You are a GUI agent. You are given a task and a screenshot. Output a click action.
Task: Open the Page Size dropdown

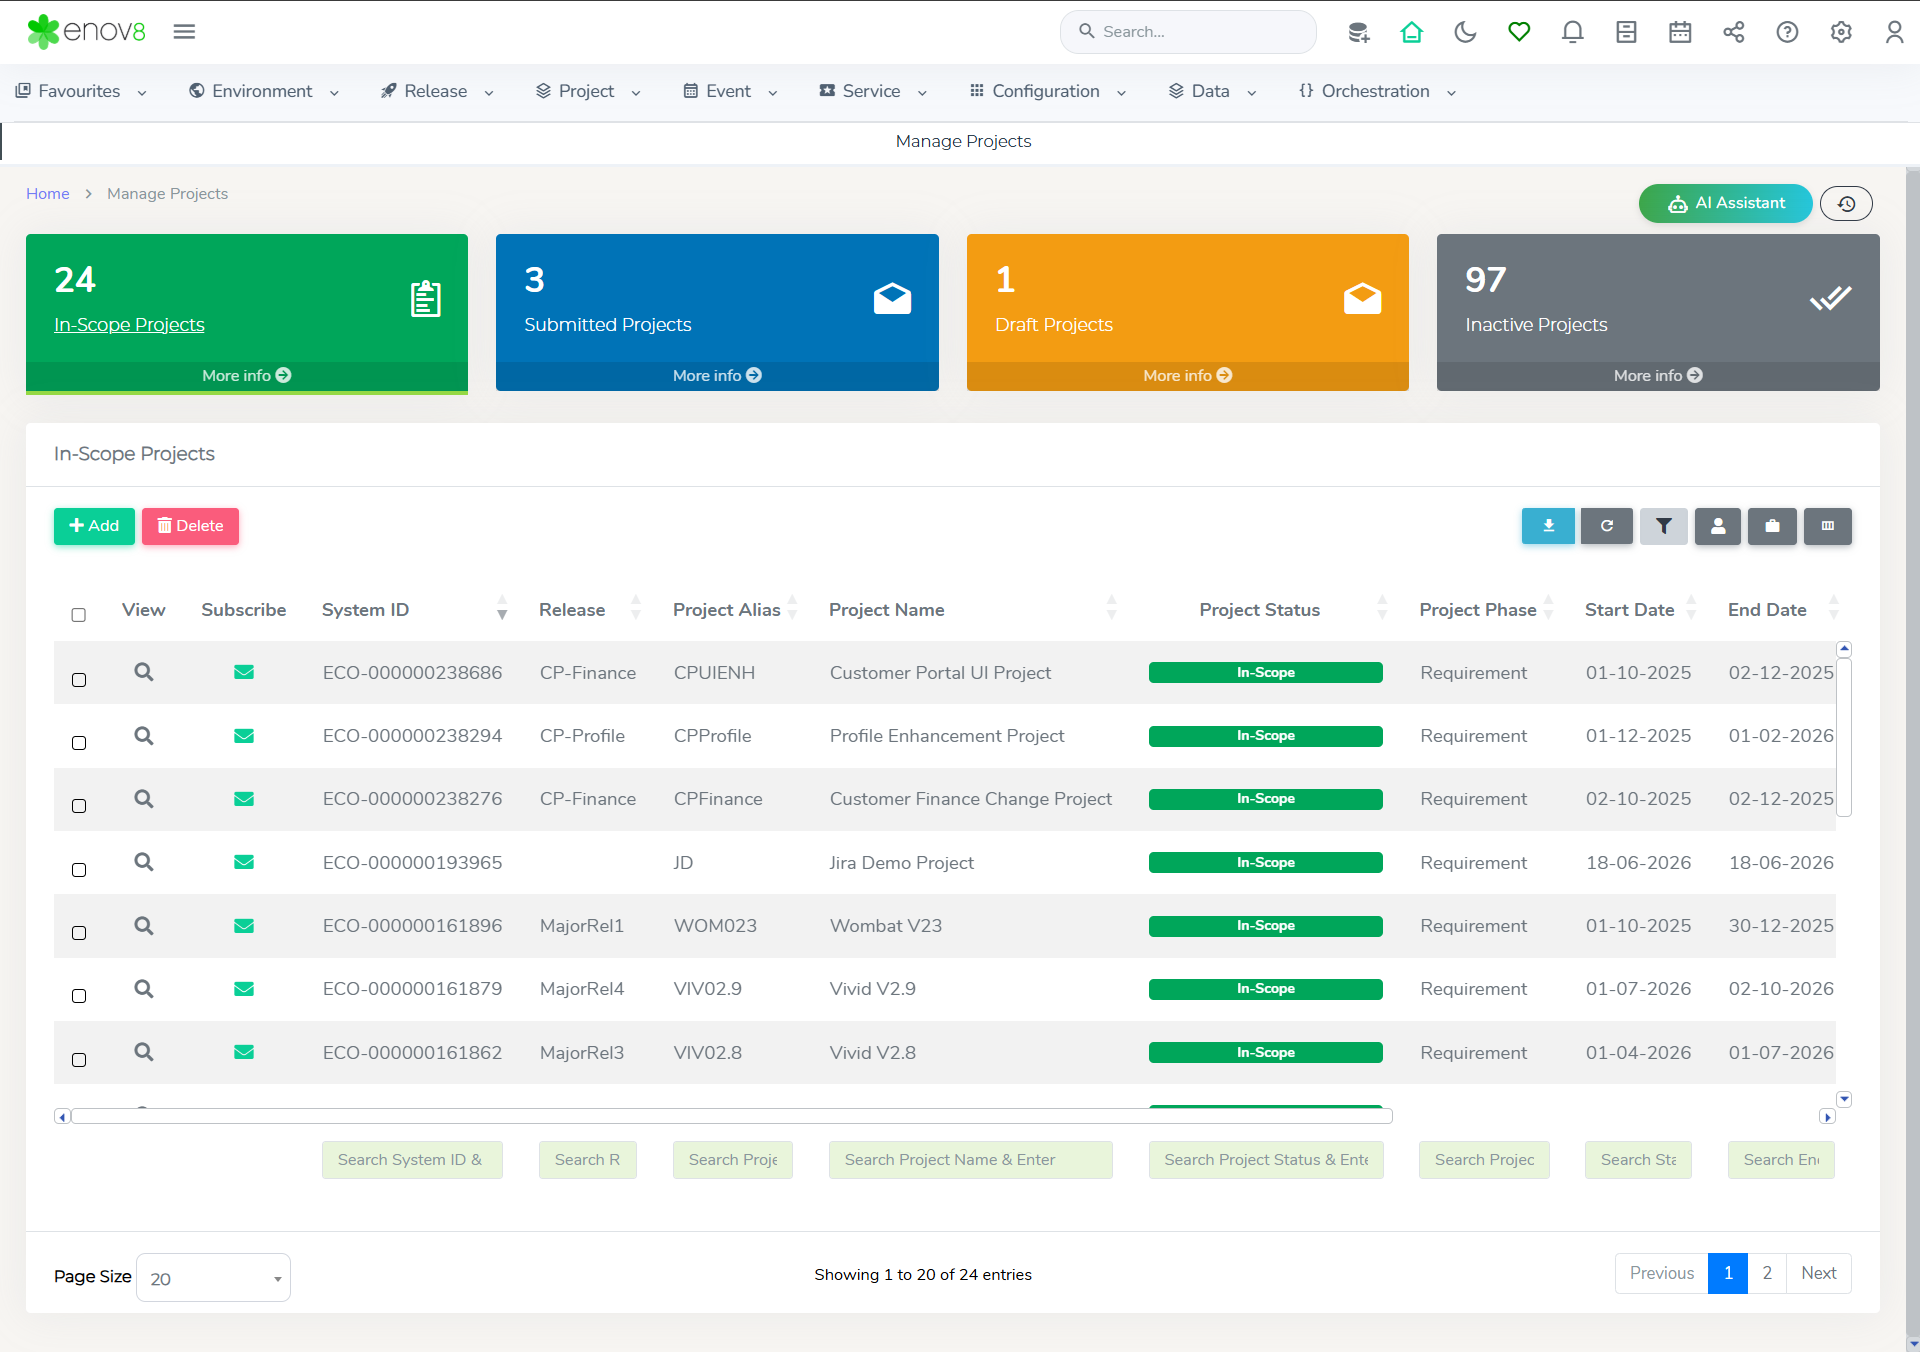(x=213, y=1278)
